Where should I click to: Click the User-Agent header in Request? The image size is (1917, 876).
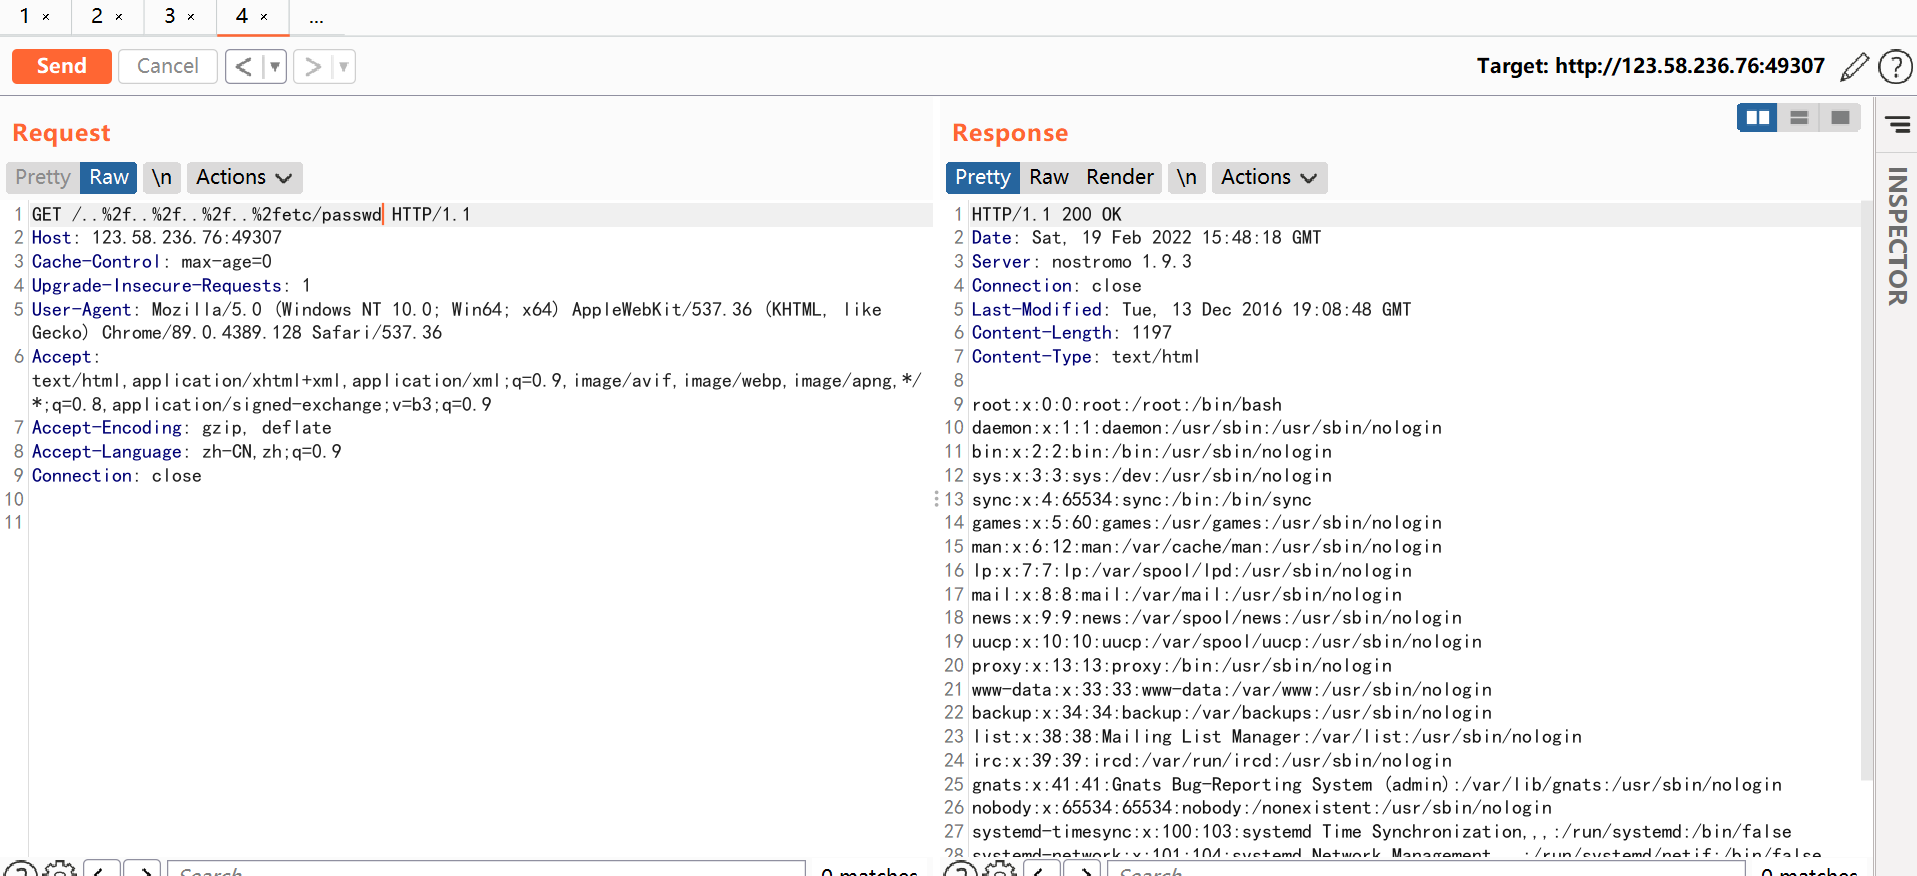[457, 321]
